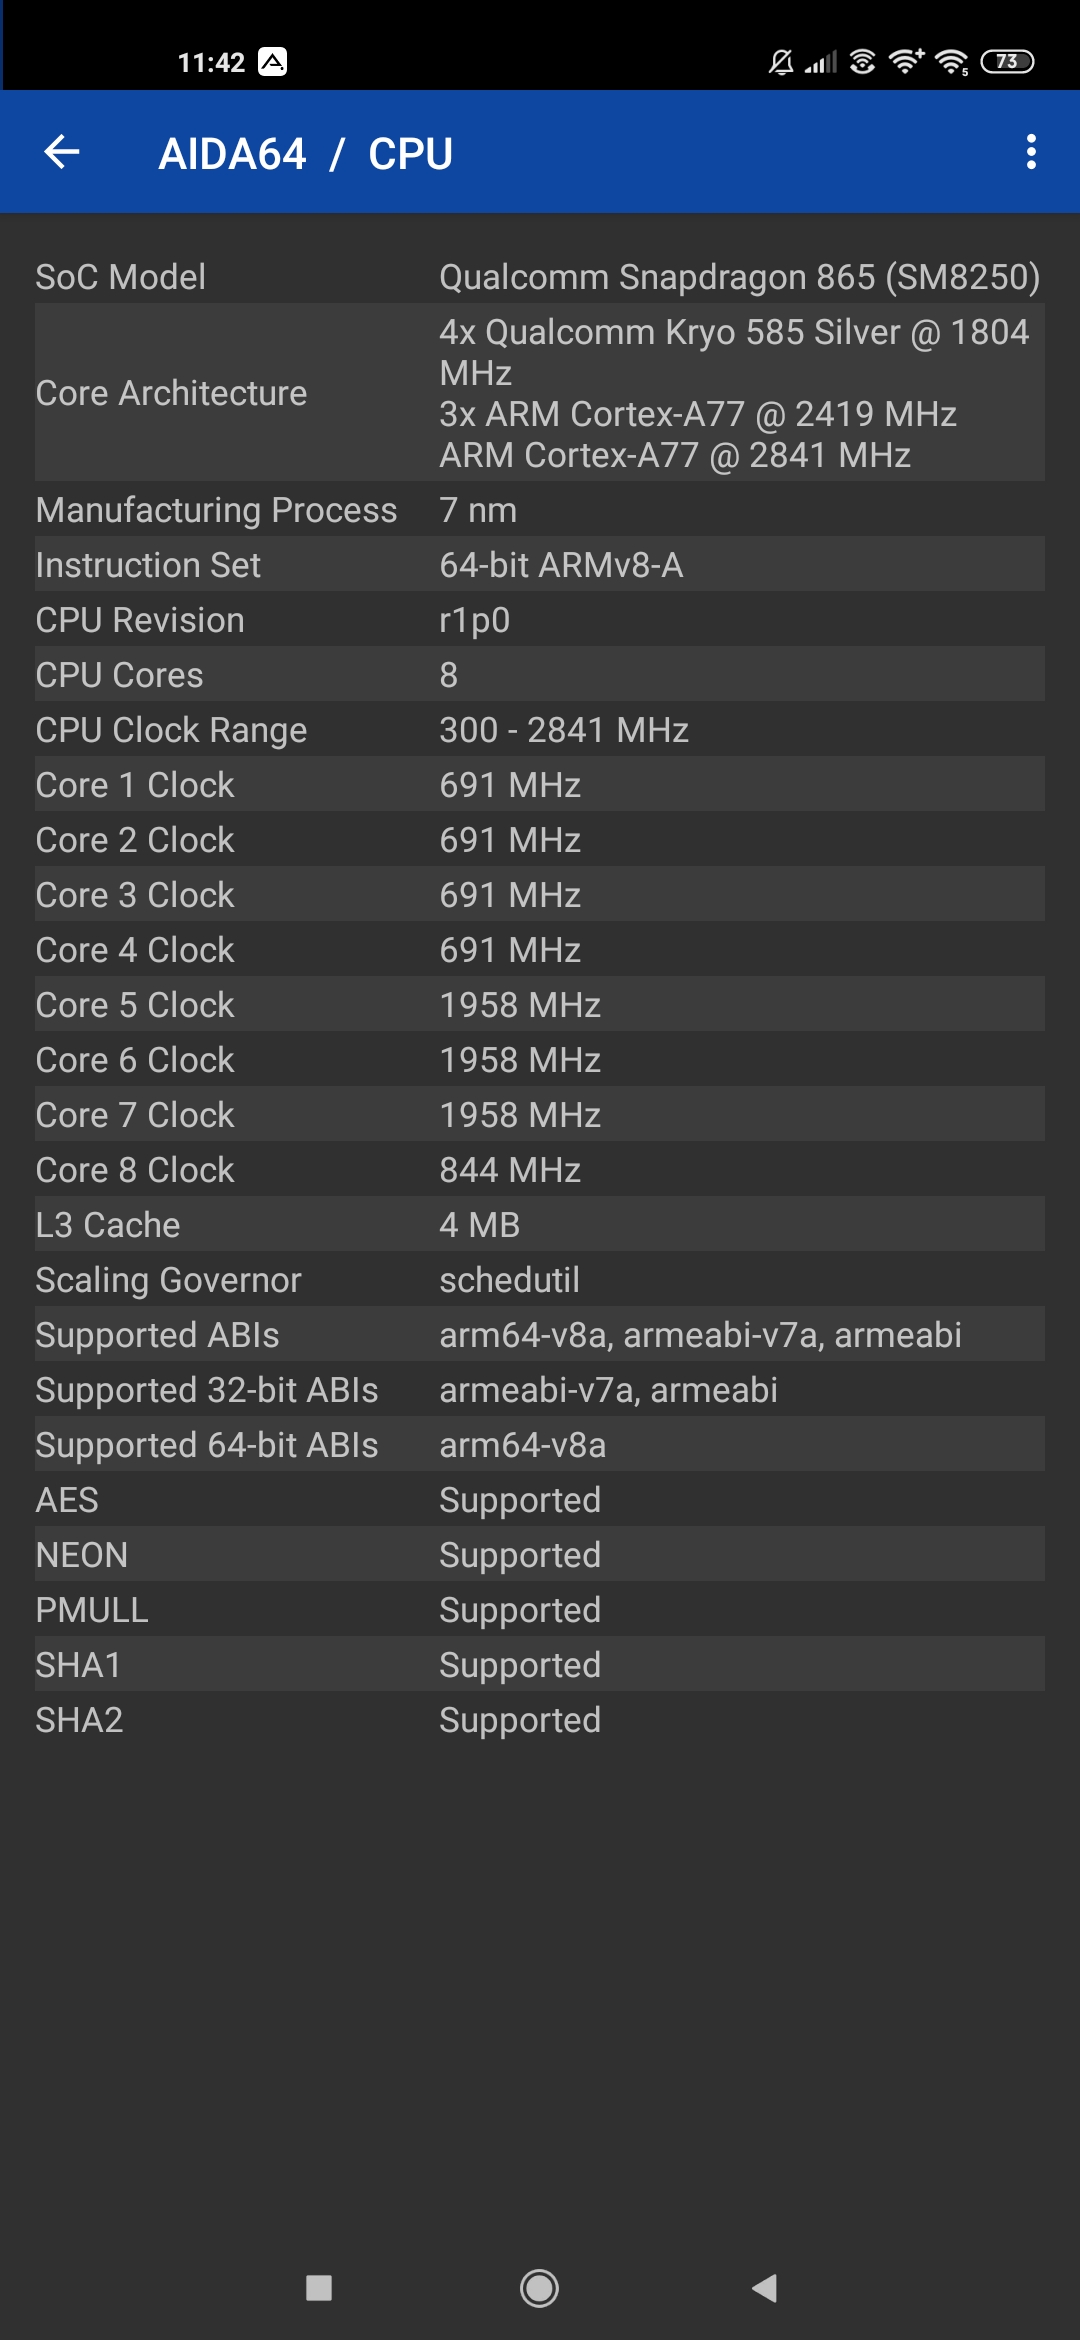Select the Manufacturing Process row
The height and width of the screenshot is (2340, 1080).
point(540,510)
